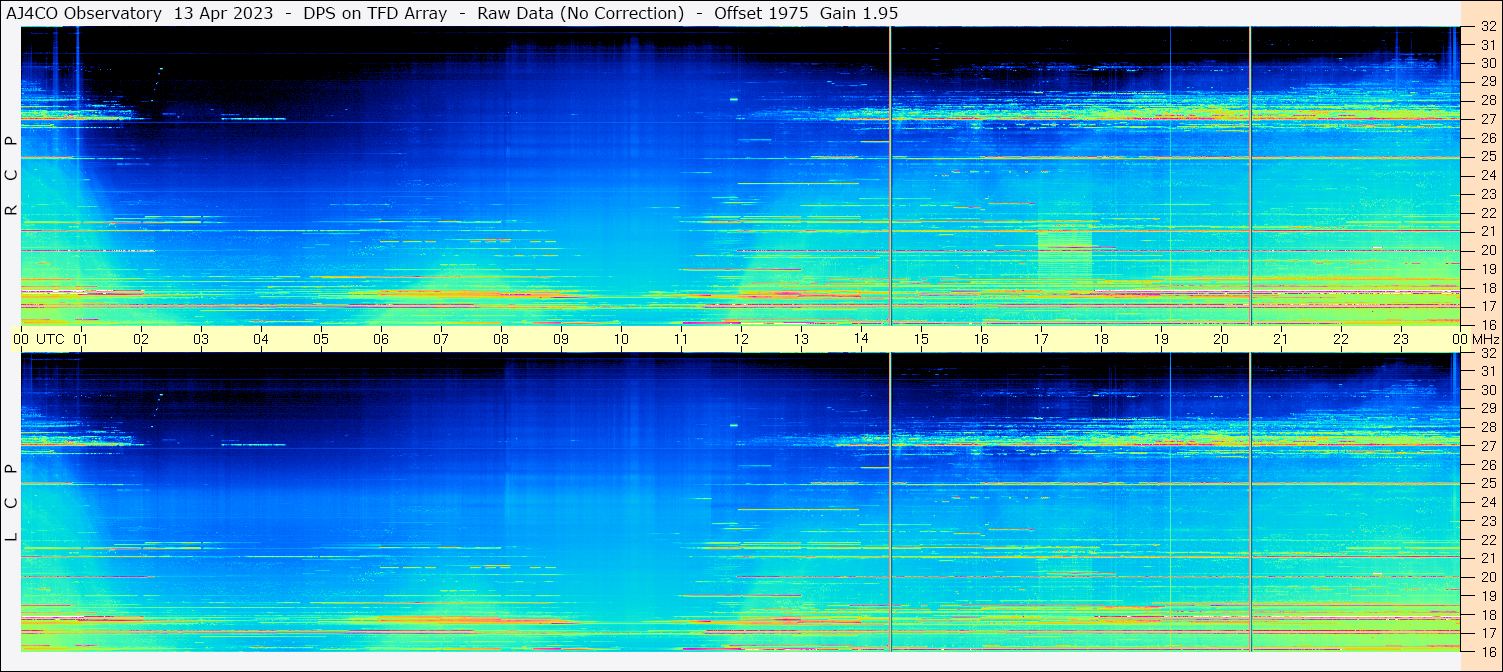Click the 'MHz' label on time axis
The width and height of the screenshot is (1503, 672).
1485,339
